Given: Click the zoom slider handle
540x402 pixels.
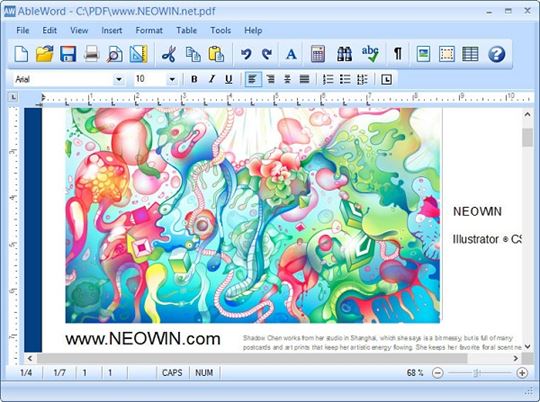Looking at the screenshot, I should [x=477, y=373].
